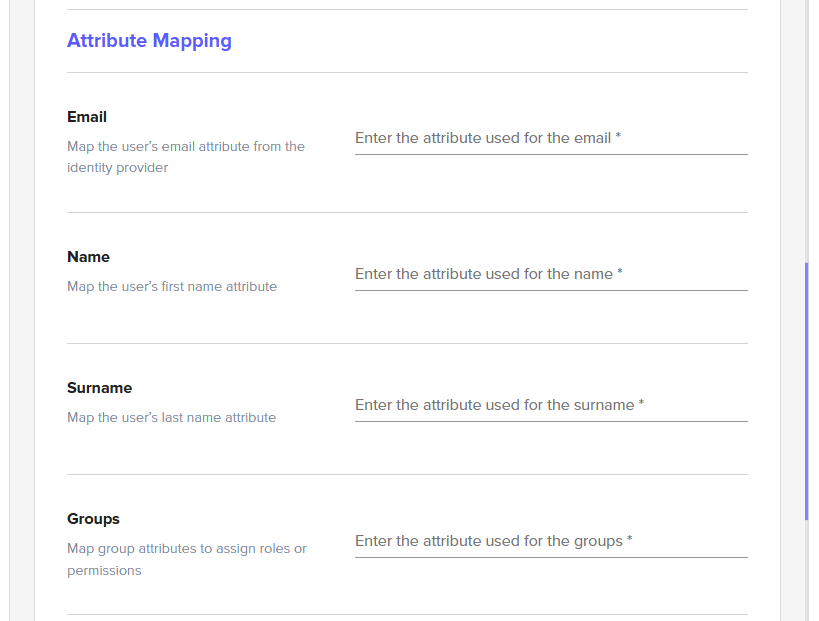
Task: Click the required asterisk in the surname placeholder
Action: tap(641, 405)
